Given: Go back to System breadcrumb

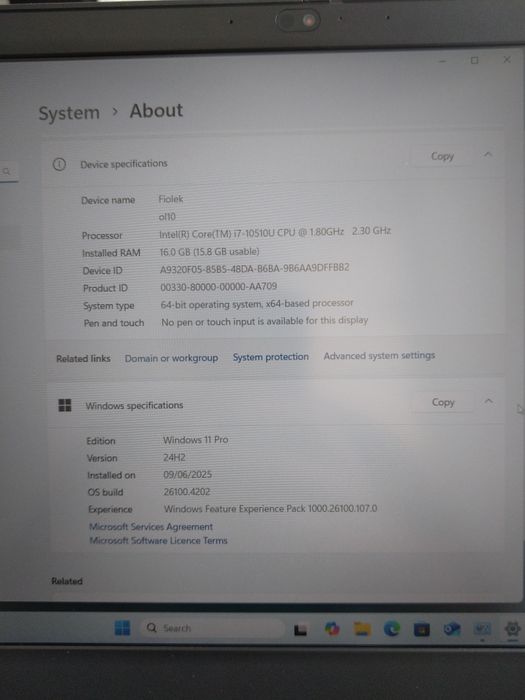Looking at the screenshot, I should pos(69,113).
